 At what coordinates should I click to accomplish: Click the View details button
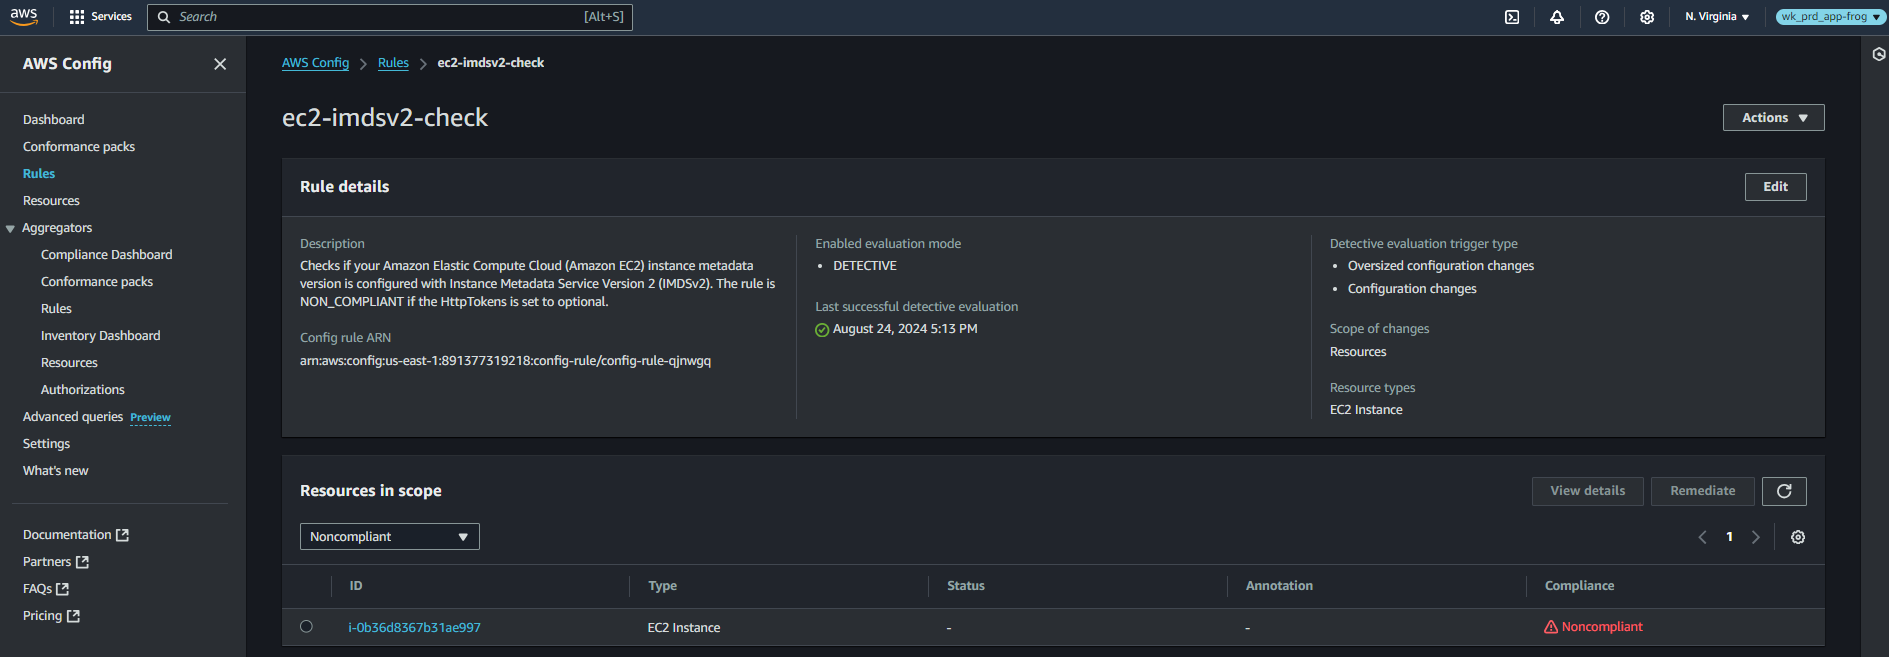coord(1588,491)
